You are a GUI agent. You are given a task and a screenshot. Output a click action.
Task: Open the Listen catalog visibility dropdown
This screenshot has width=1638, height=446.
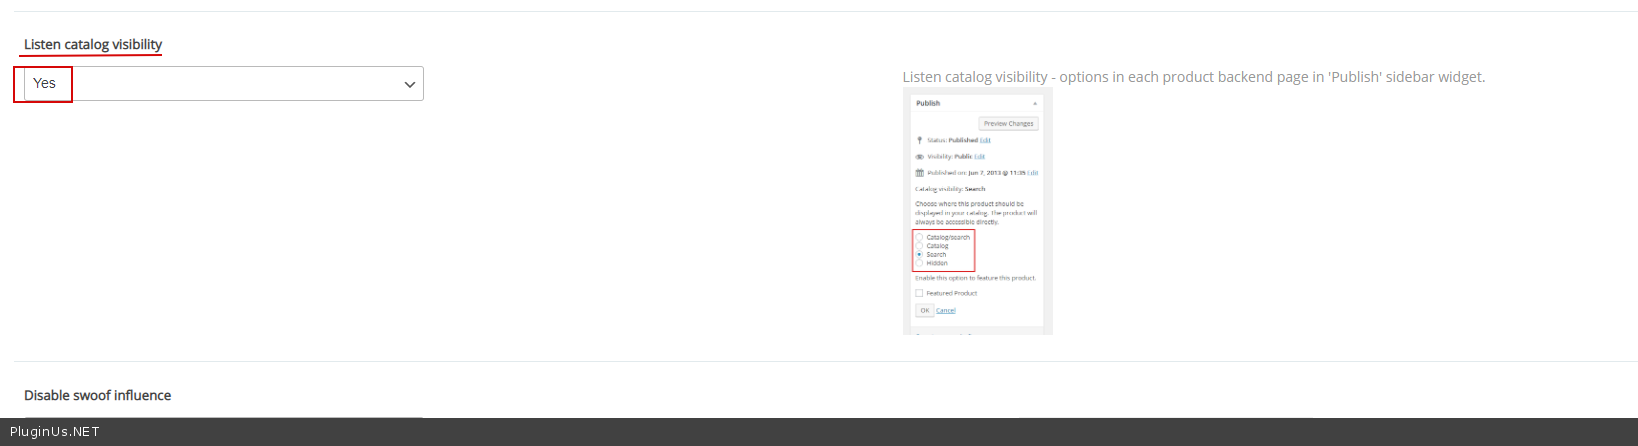[x=223, y=84]
